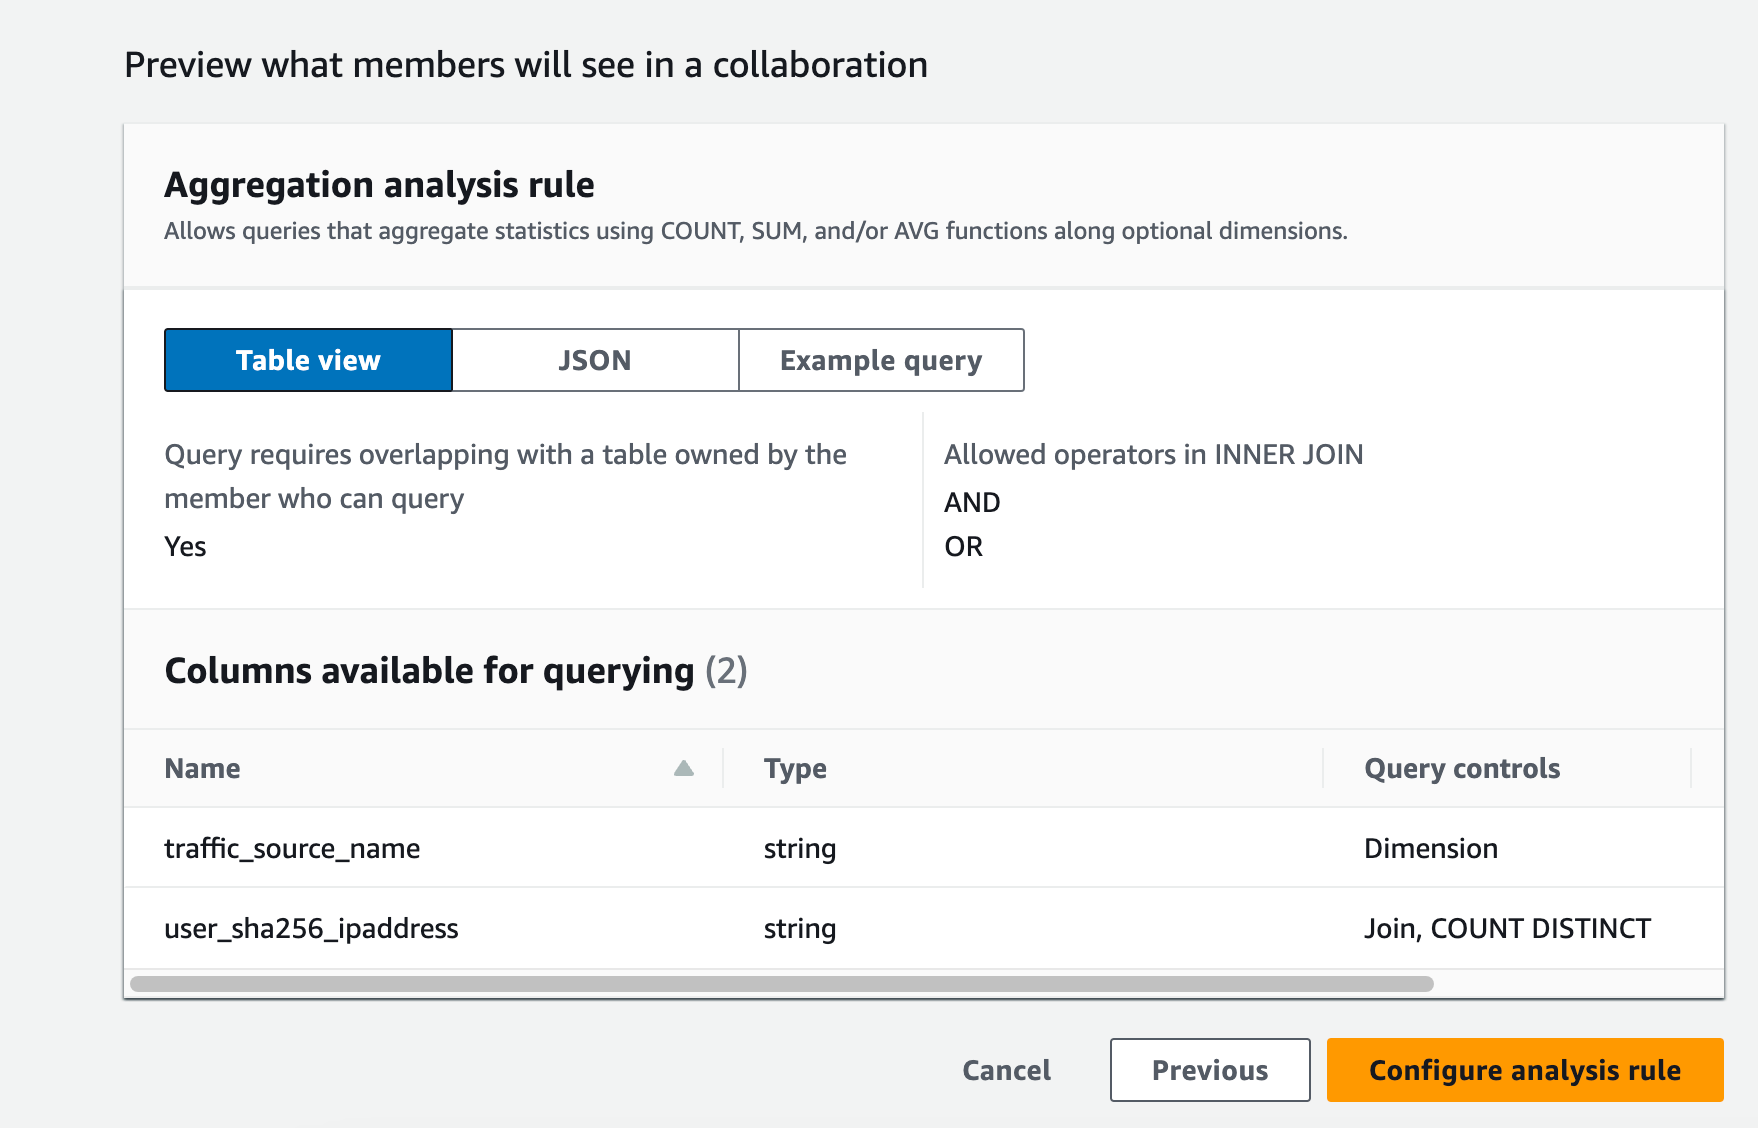Click the Query controls column header

(x=1462, y=768)
